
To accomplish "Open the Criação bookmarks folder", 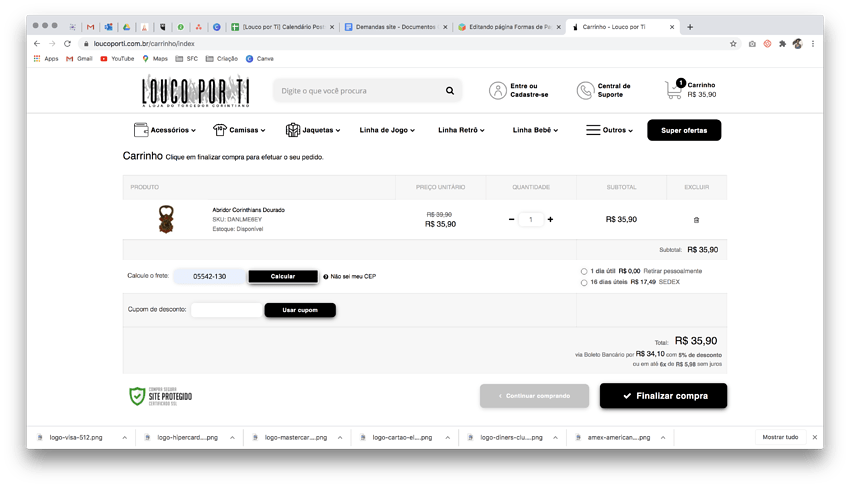I will point(222,59).
